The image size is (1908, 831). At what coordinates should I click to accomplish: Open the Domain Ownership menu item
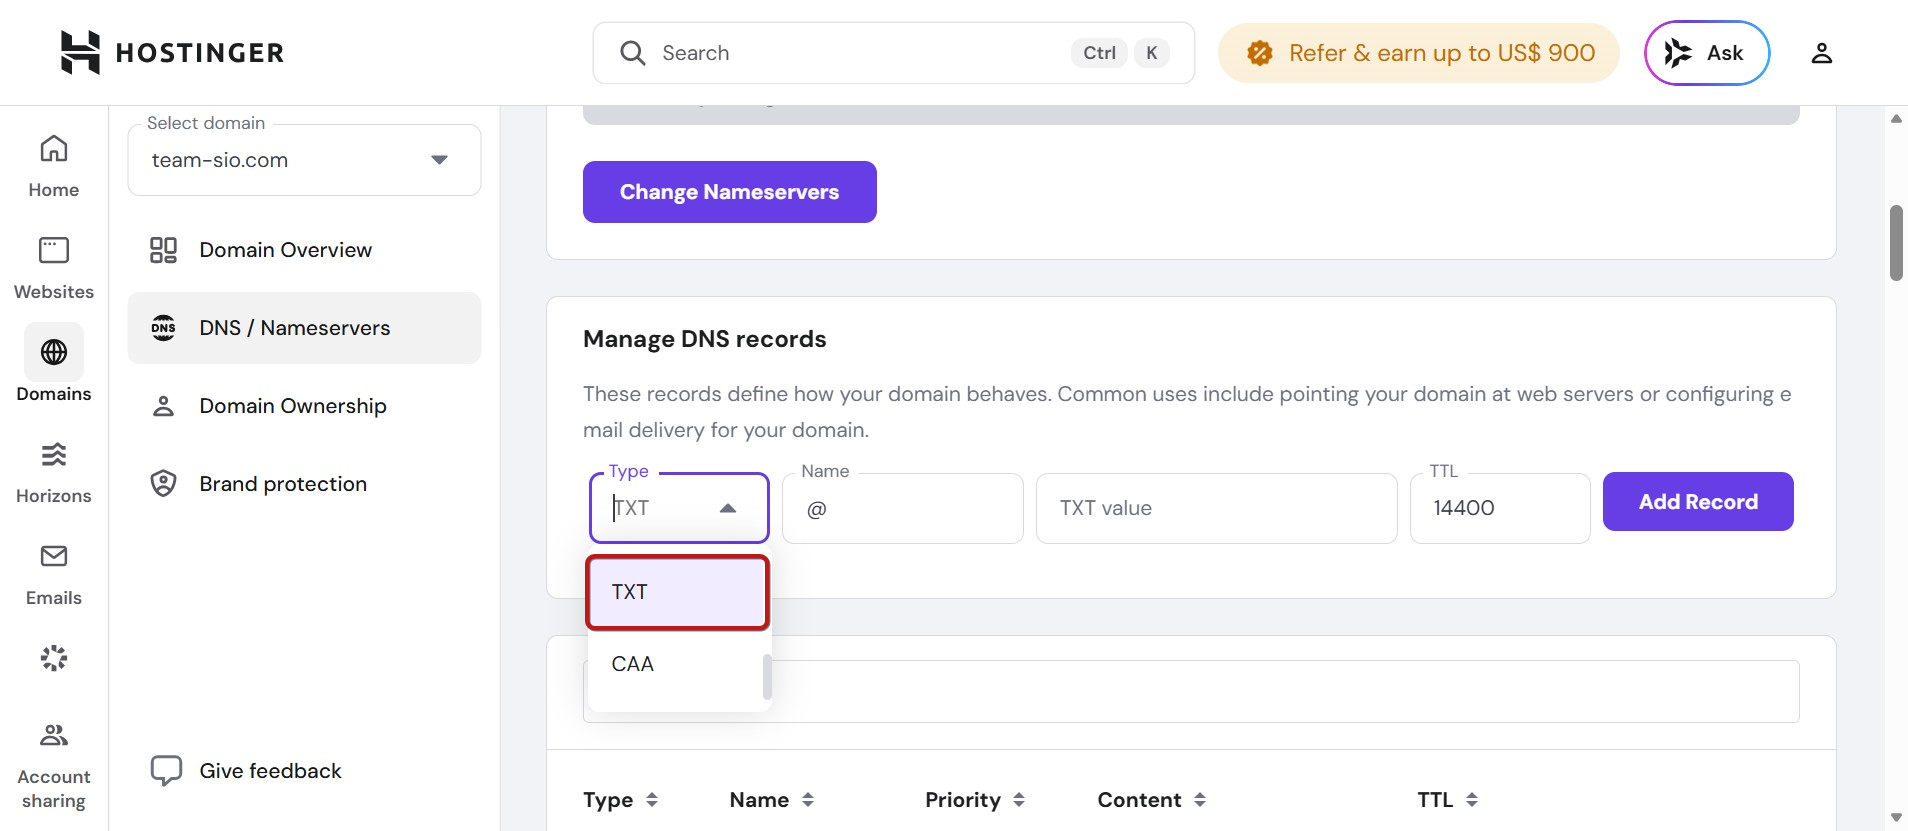[304, 406]
